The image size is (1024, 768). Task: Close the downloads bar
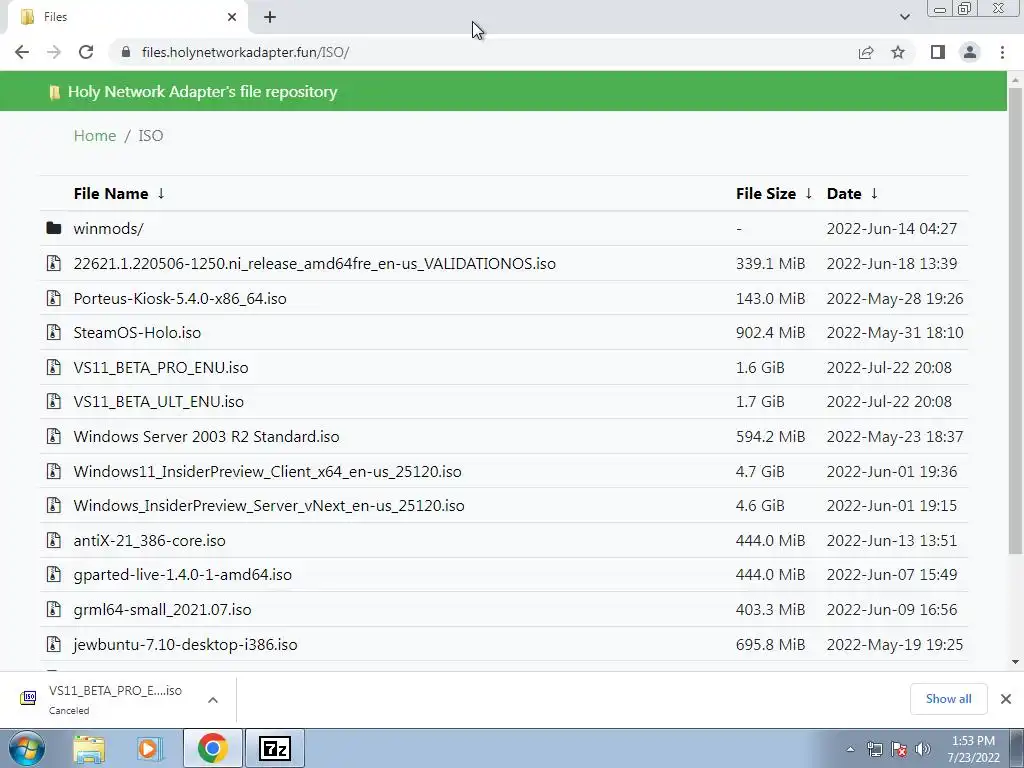click(x=1006, y=699)
